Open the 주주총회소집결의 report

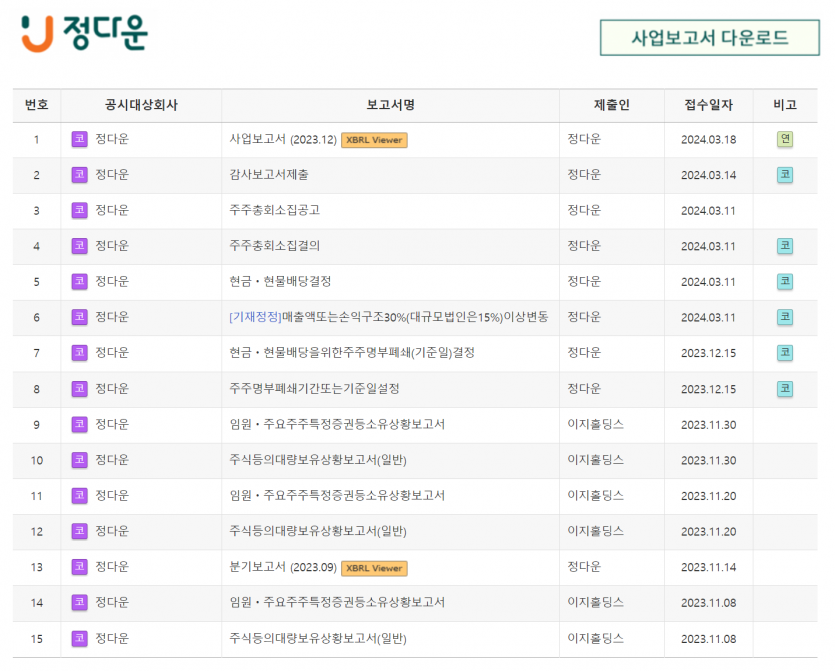(x=274, y=246)
